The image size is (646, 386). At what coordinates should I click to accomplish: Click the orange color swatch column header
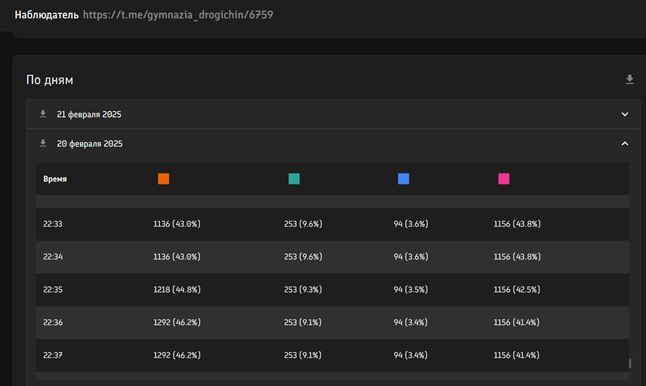[164, 179]
